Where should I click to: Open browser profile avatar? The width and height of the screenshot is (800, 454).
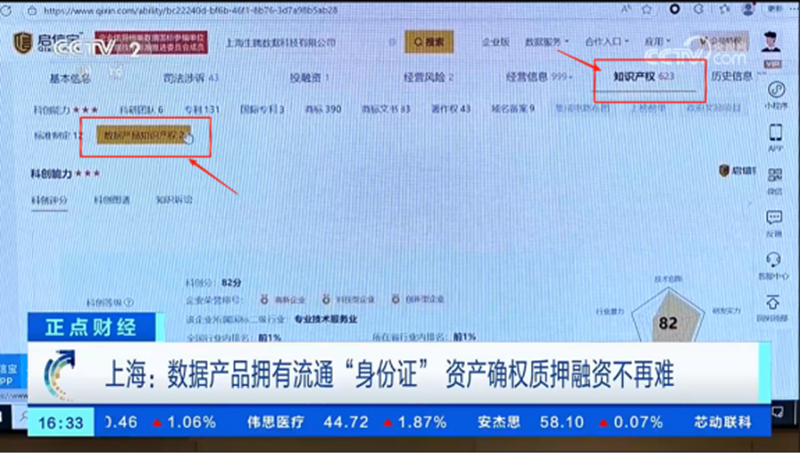748,9
